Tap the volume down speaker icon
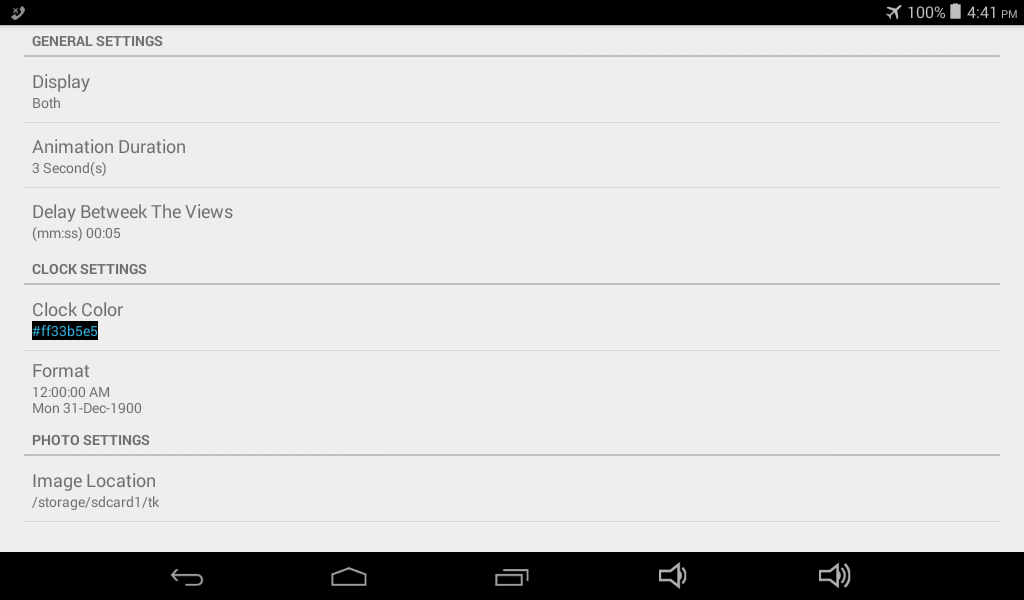The height and width of the screenshot is (600, 1024). (x=673, y=576)
